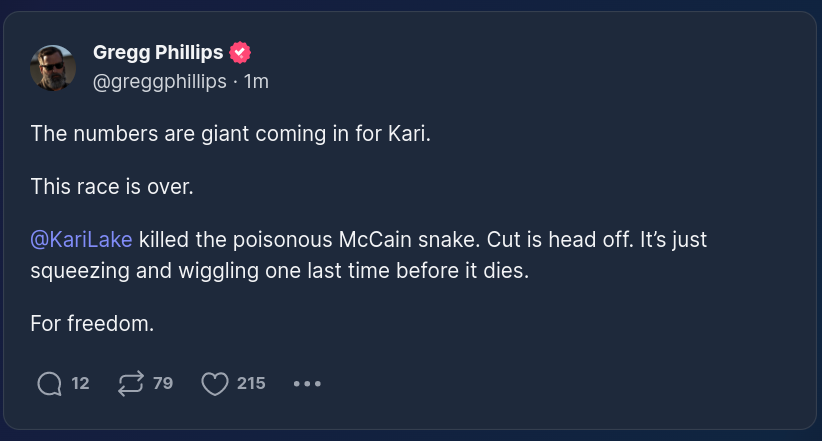Click the line "The numbers are giant"

[230, 134]
